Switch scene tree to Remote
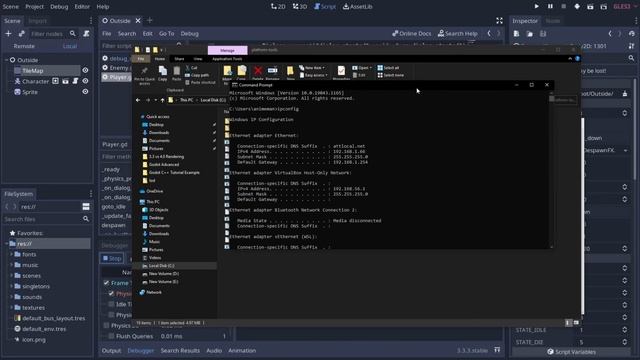 (x=24, y=46)
